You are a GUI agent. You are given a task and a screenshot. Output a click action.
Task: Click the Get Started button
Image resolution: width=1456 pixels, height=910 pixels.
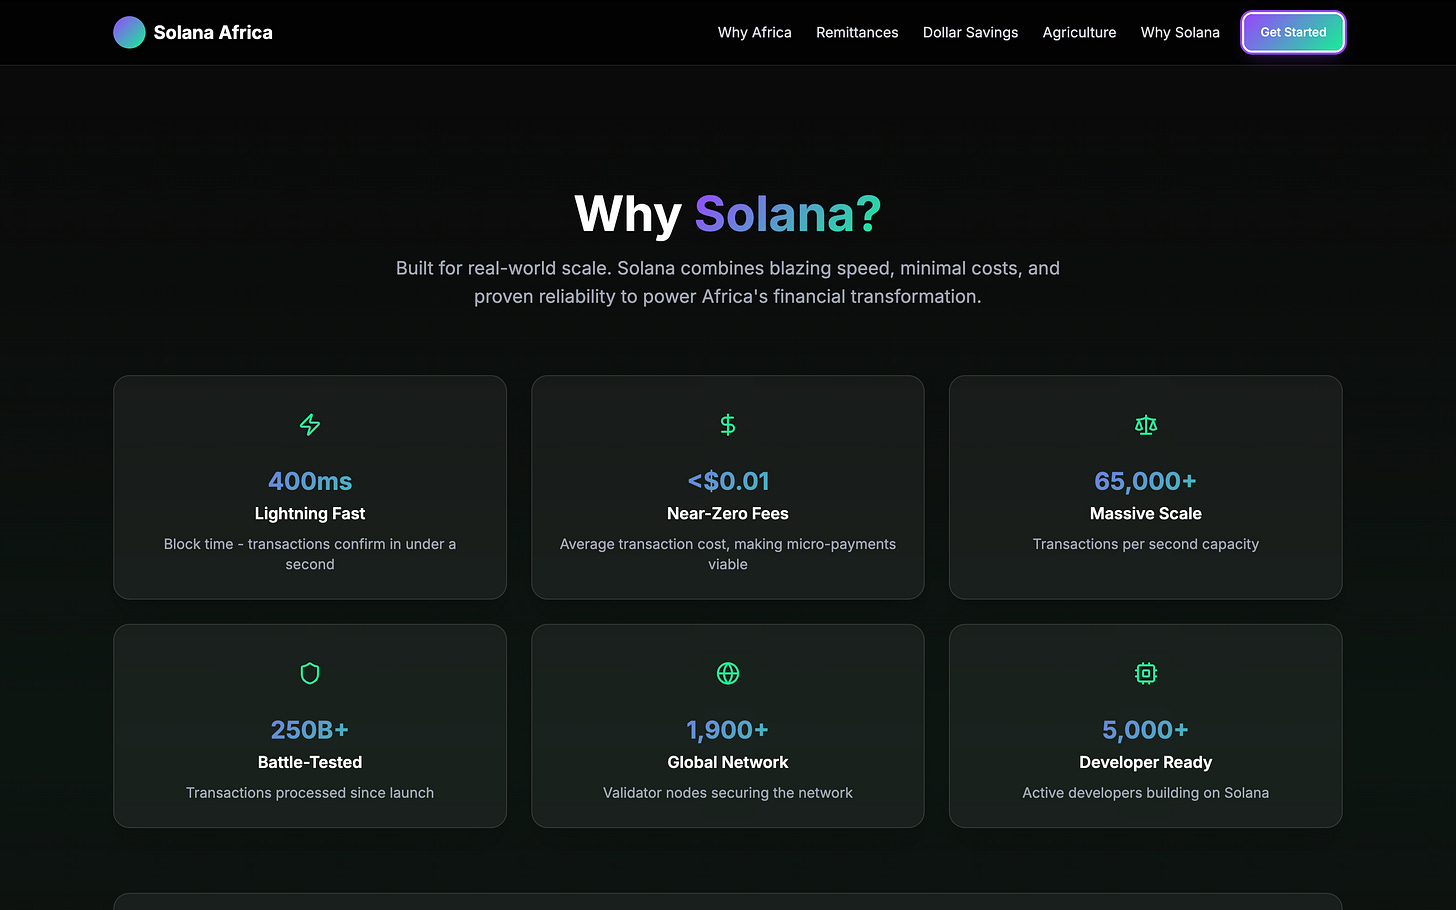click(x=1293, y=32)
